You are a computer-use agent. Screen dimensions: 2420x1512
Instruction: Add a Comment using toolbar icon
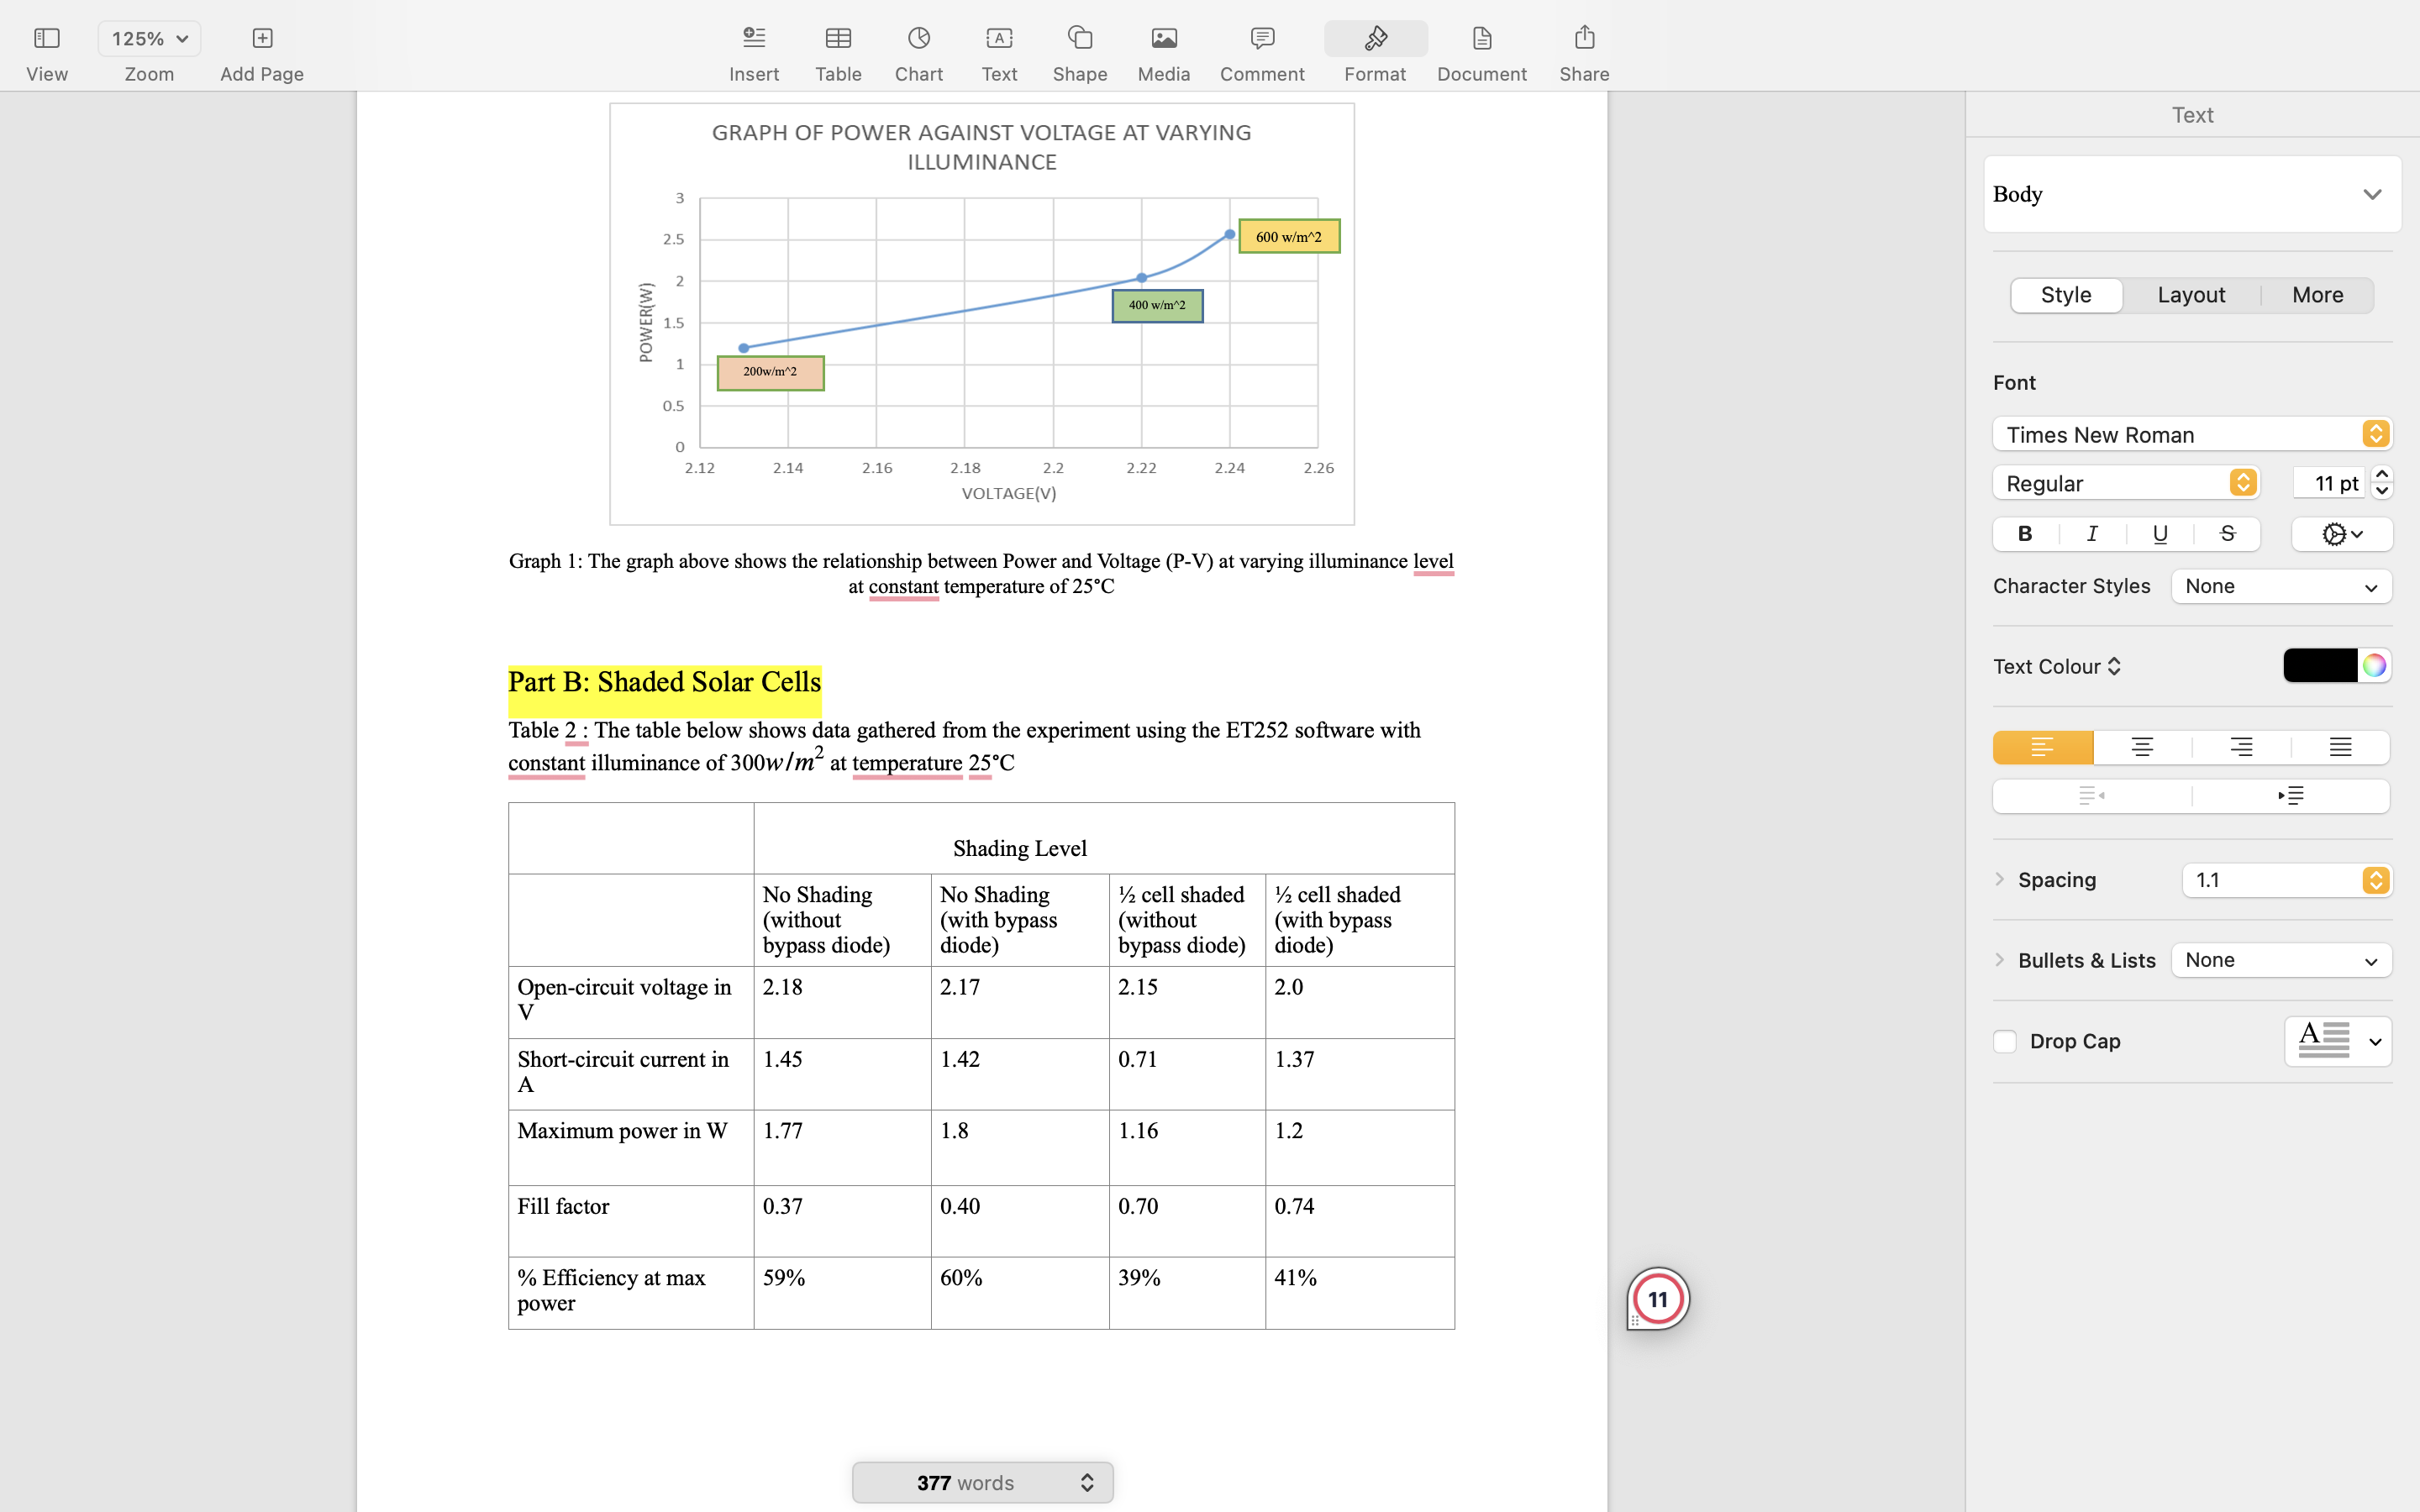coord(1261,39)
